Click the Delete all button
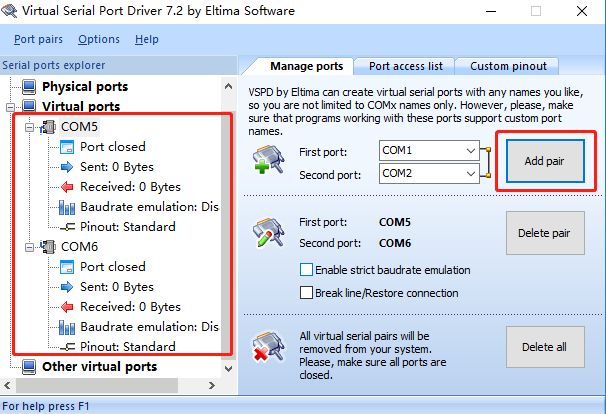Screen dimensions: 606x414 [x=545, y=347]
